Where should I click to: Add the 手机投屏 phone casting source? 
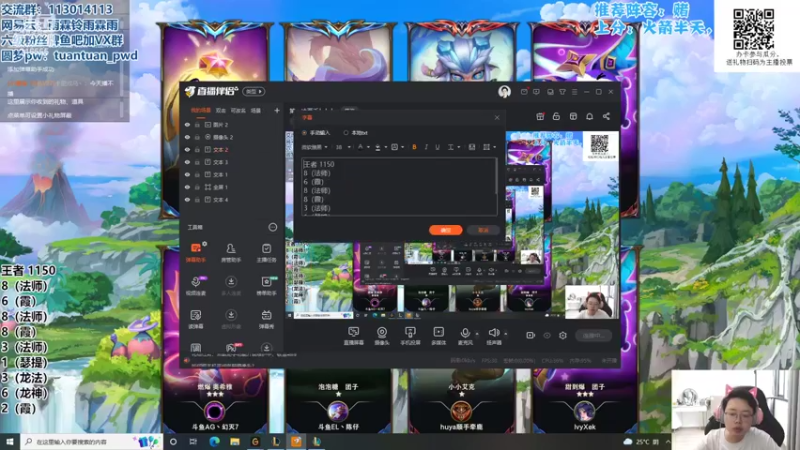[410, 336]
